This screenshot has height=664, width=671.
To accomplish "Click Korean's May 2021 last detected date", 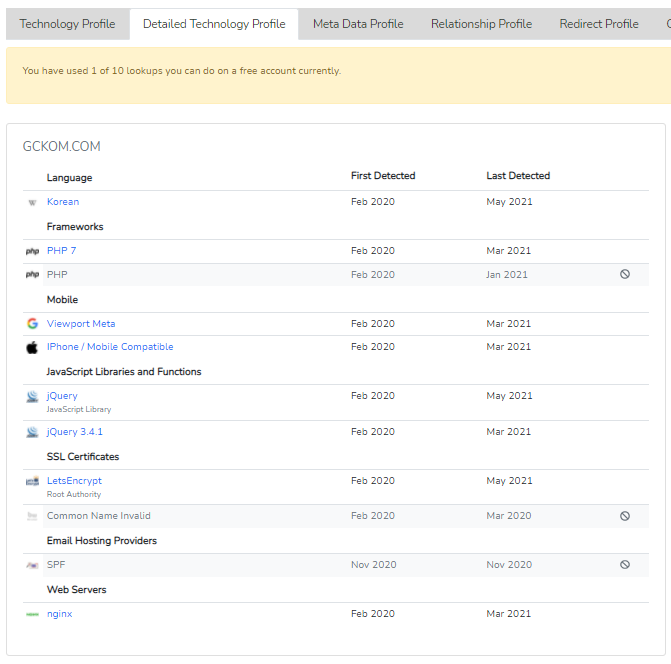I will [509, 202].
